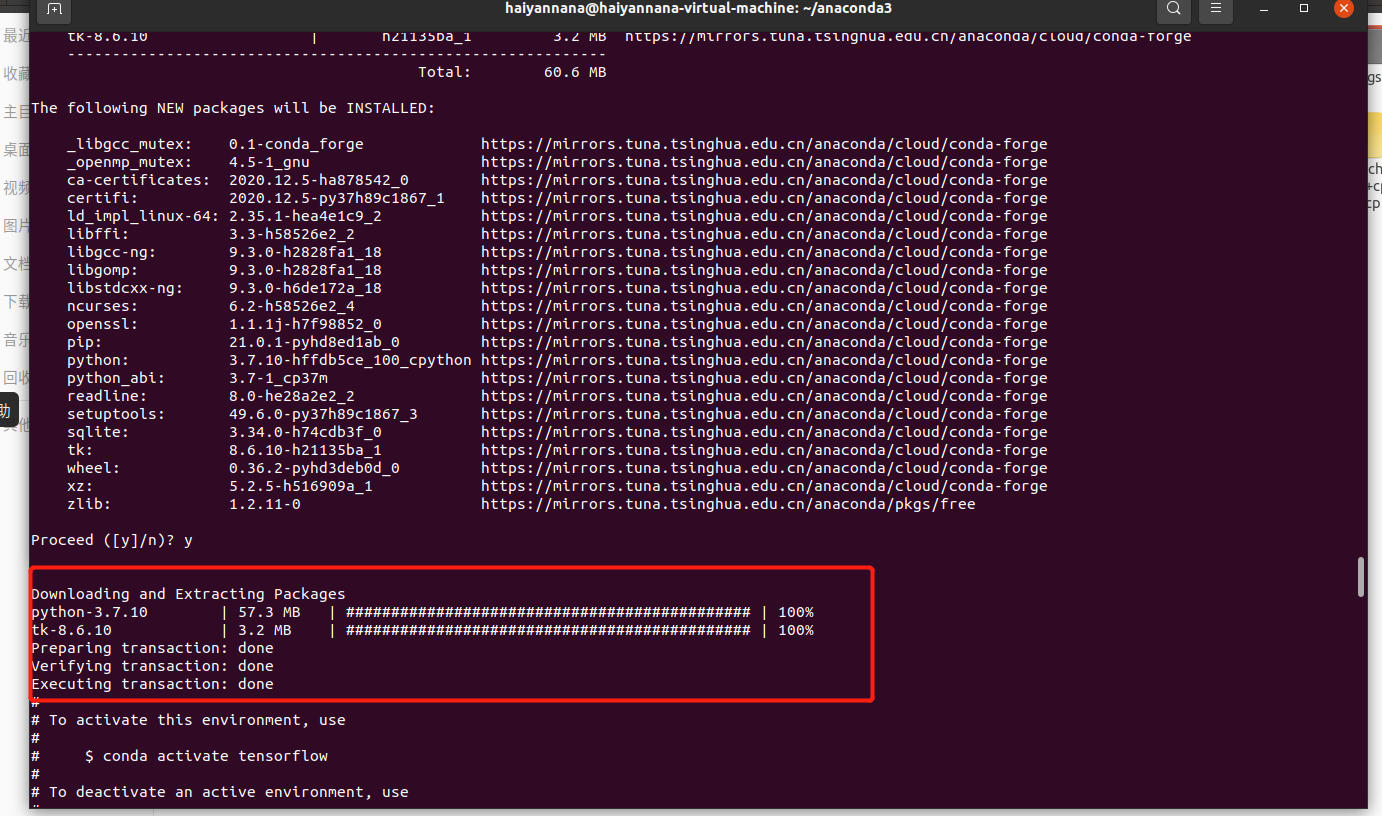Open the 视频 (Videos) sidebar entry
1382x816 pixels.
(x=13, y=187)
